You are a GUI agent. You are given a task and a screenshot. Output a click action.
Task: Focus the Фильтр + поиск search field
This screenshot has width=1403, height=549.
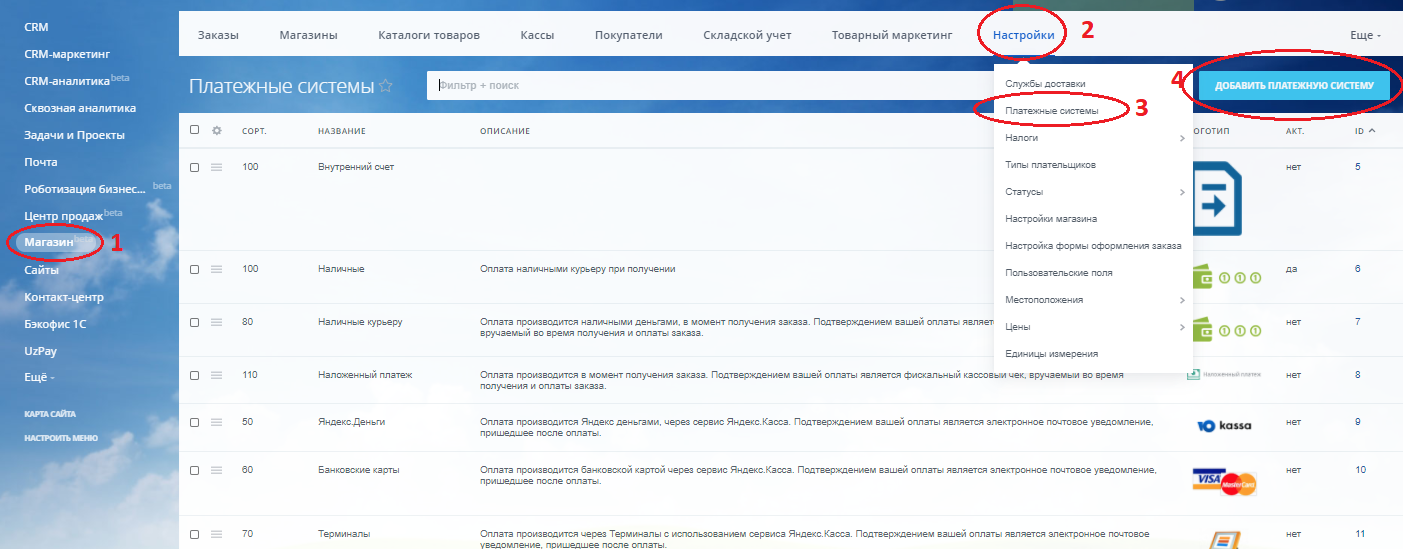700,86
